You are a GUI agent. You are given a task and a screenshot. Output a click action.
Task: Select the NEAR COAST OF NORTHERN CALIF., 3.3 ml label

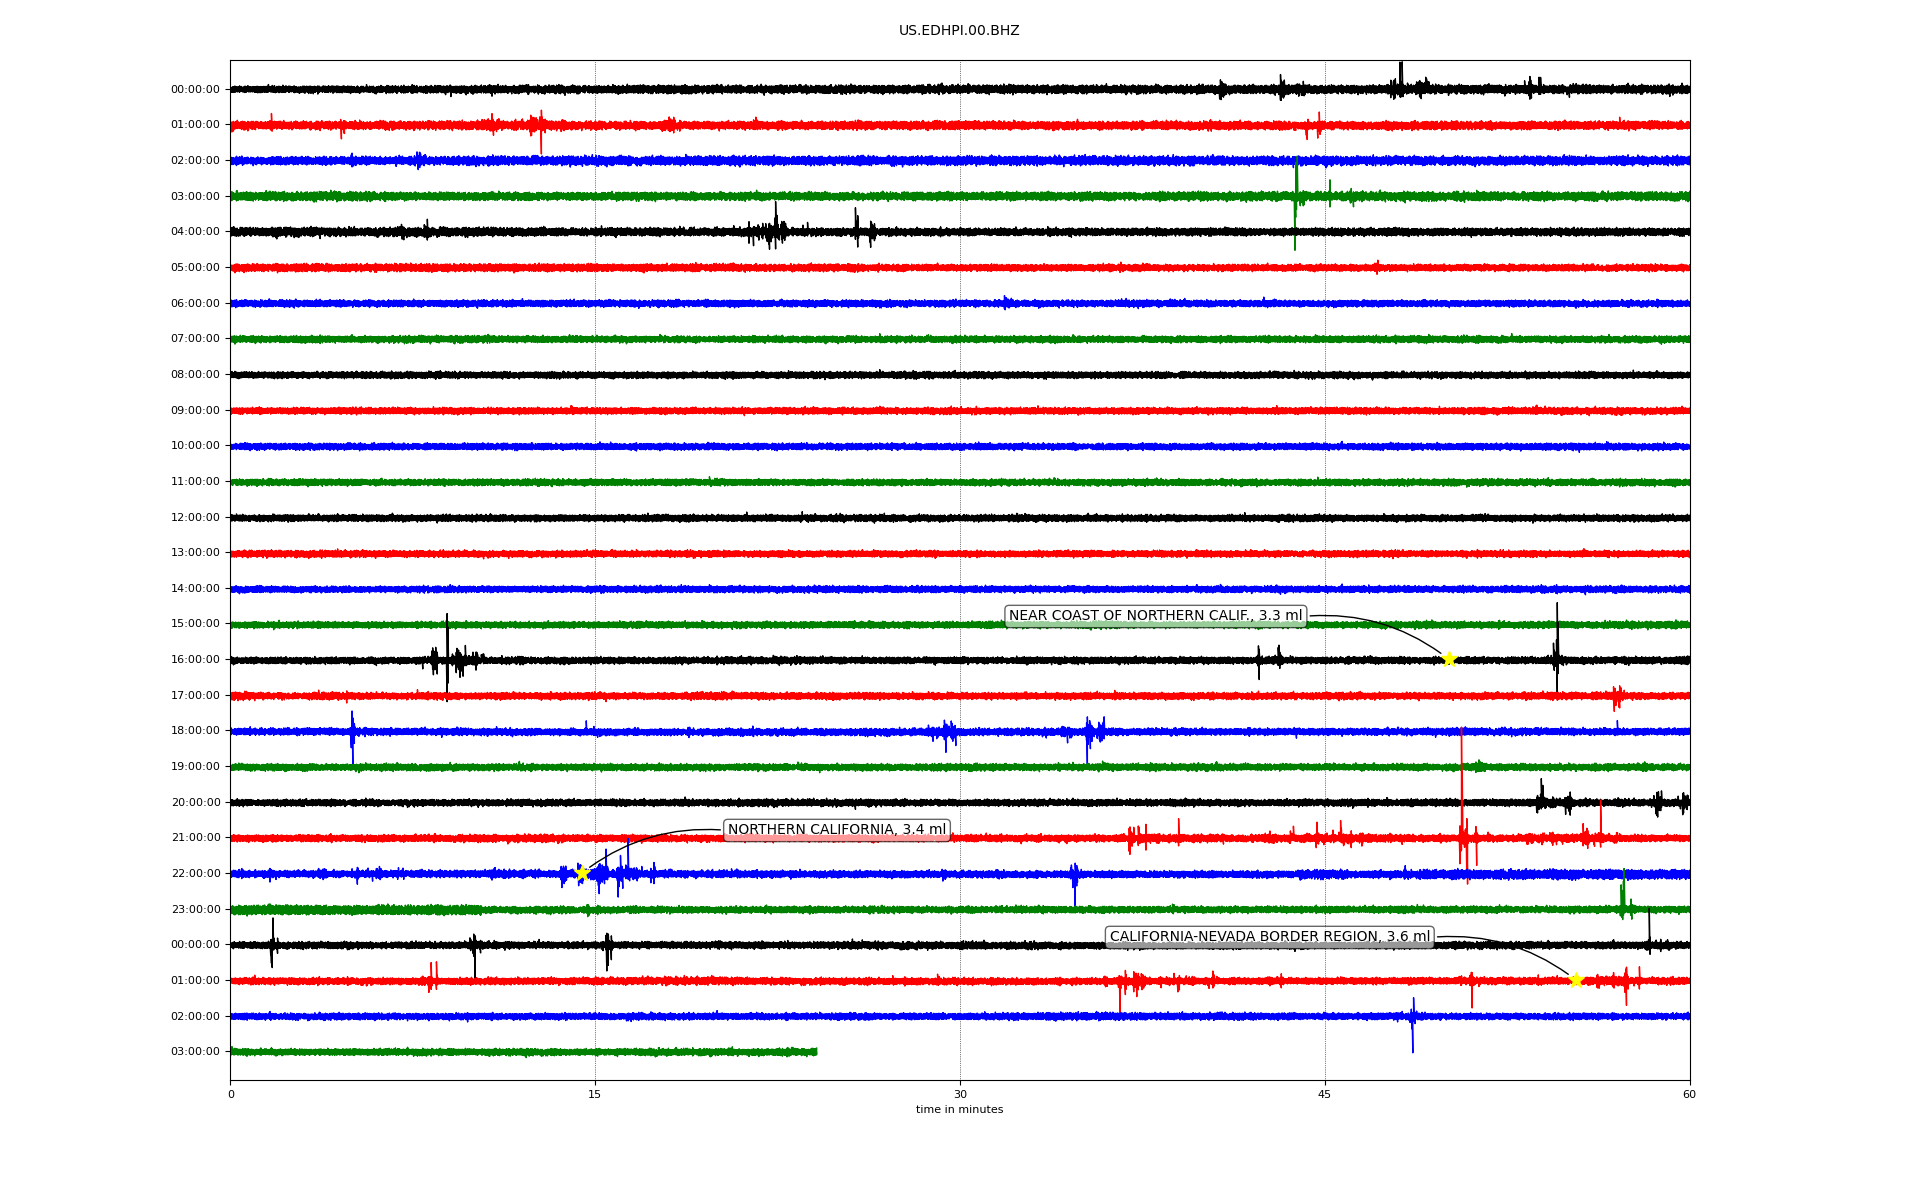click(1155, 616)
